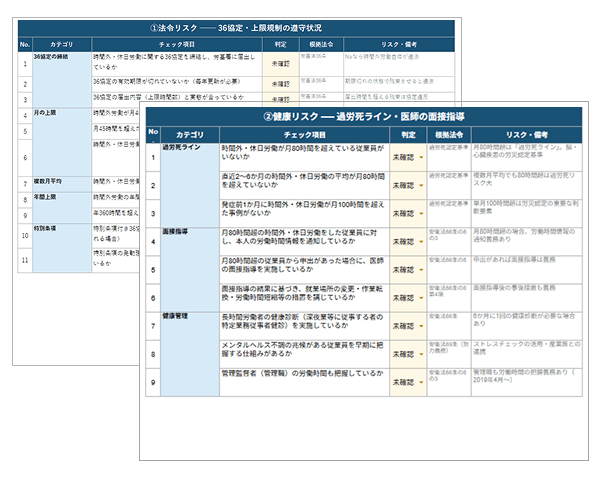
Task: Click the 未確認 cell in legal-risk sheet row 3
Action: pyautogui.click(x=280, y=99)
